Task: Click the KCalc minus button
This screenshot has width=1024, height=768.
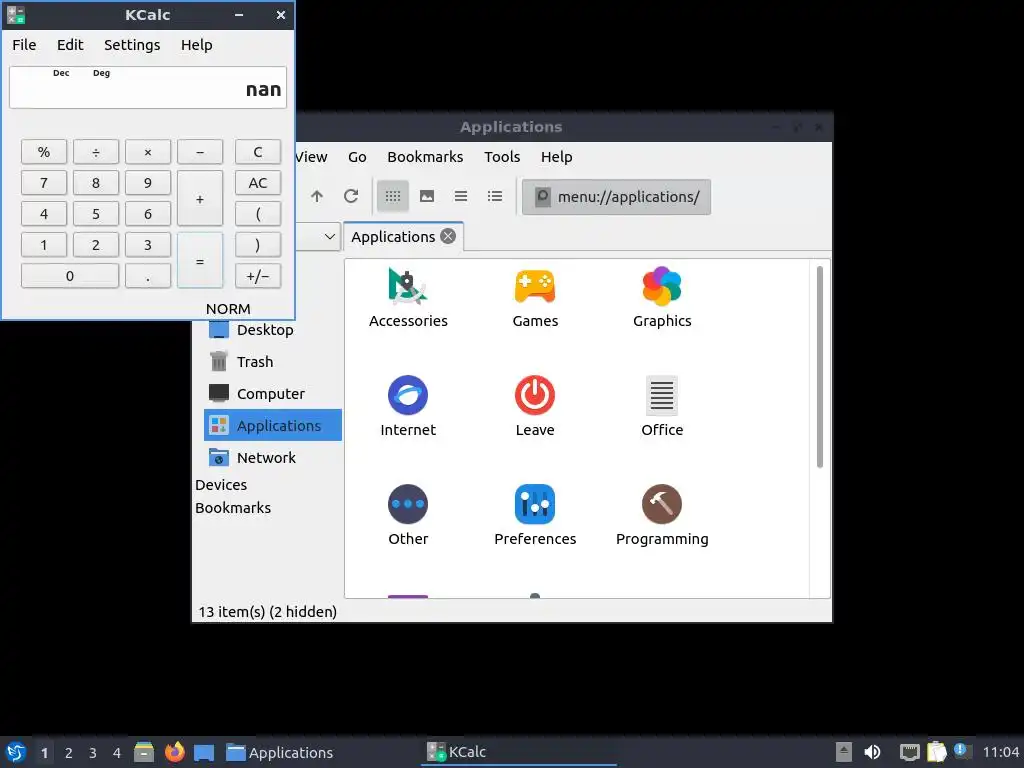Action: [200, 152]
